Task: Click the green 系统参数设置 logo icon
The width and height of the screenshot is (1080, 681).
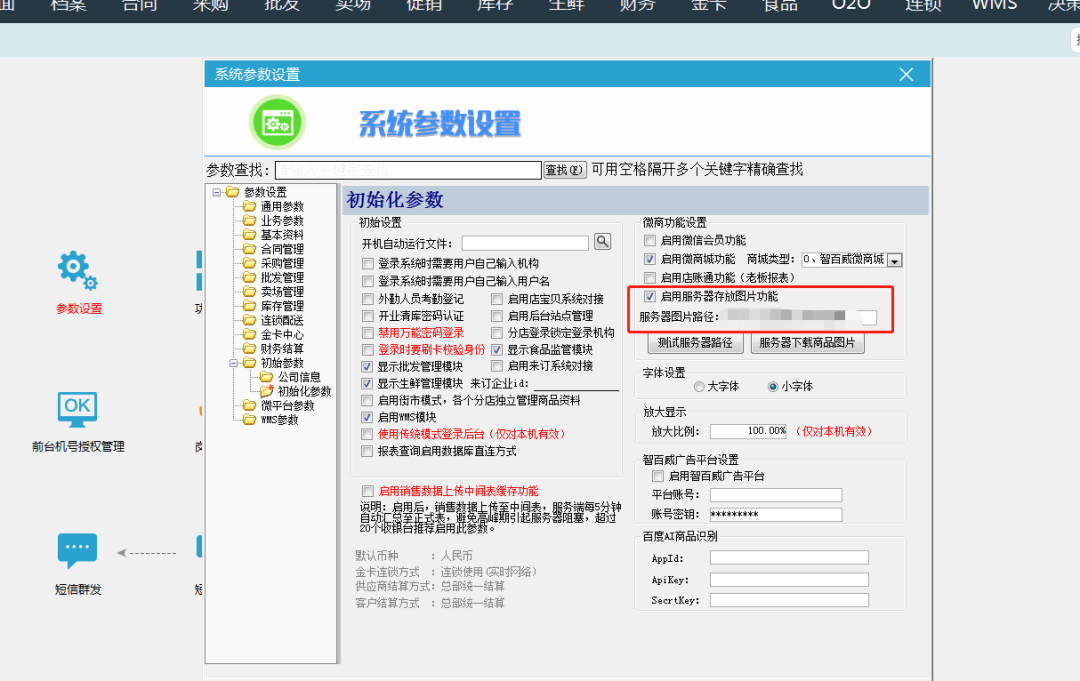Action: click(277, 123)
